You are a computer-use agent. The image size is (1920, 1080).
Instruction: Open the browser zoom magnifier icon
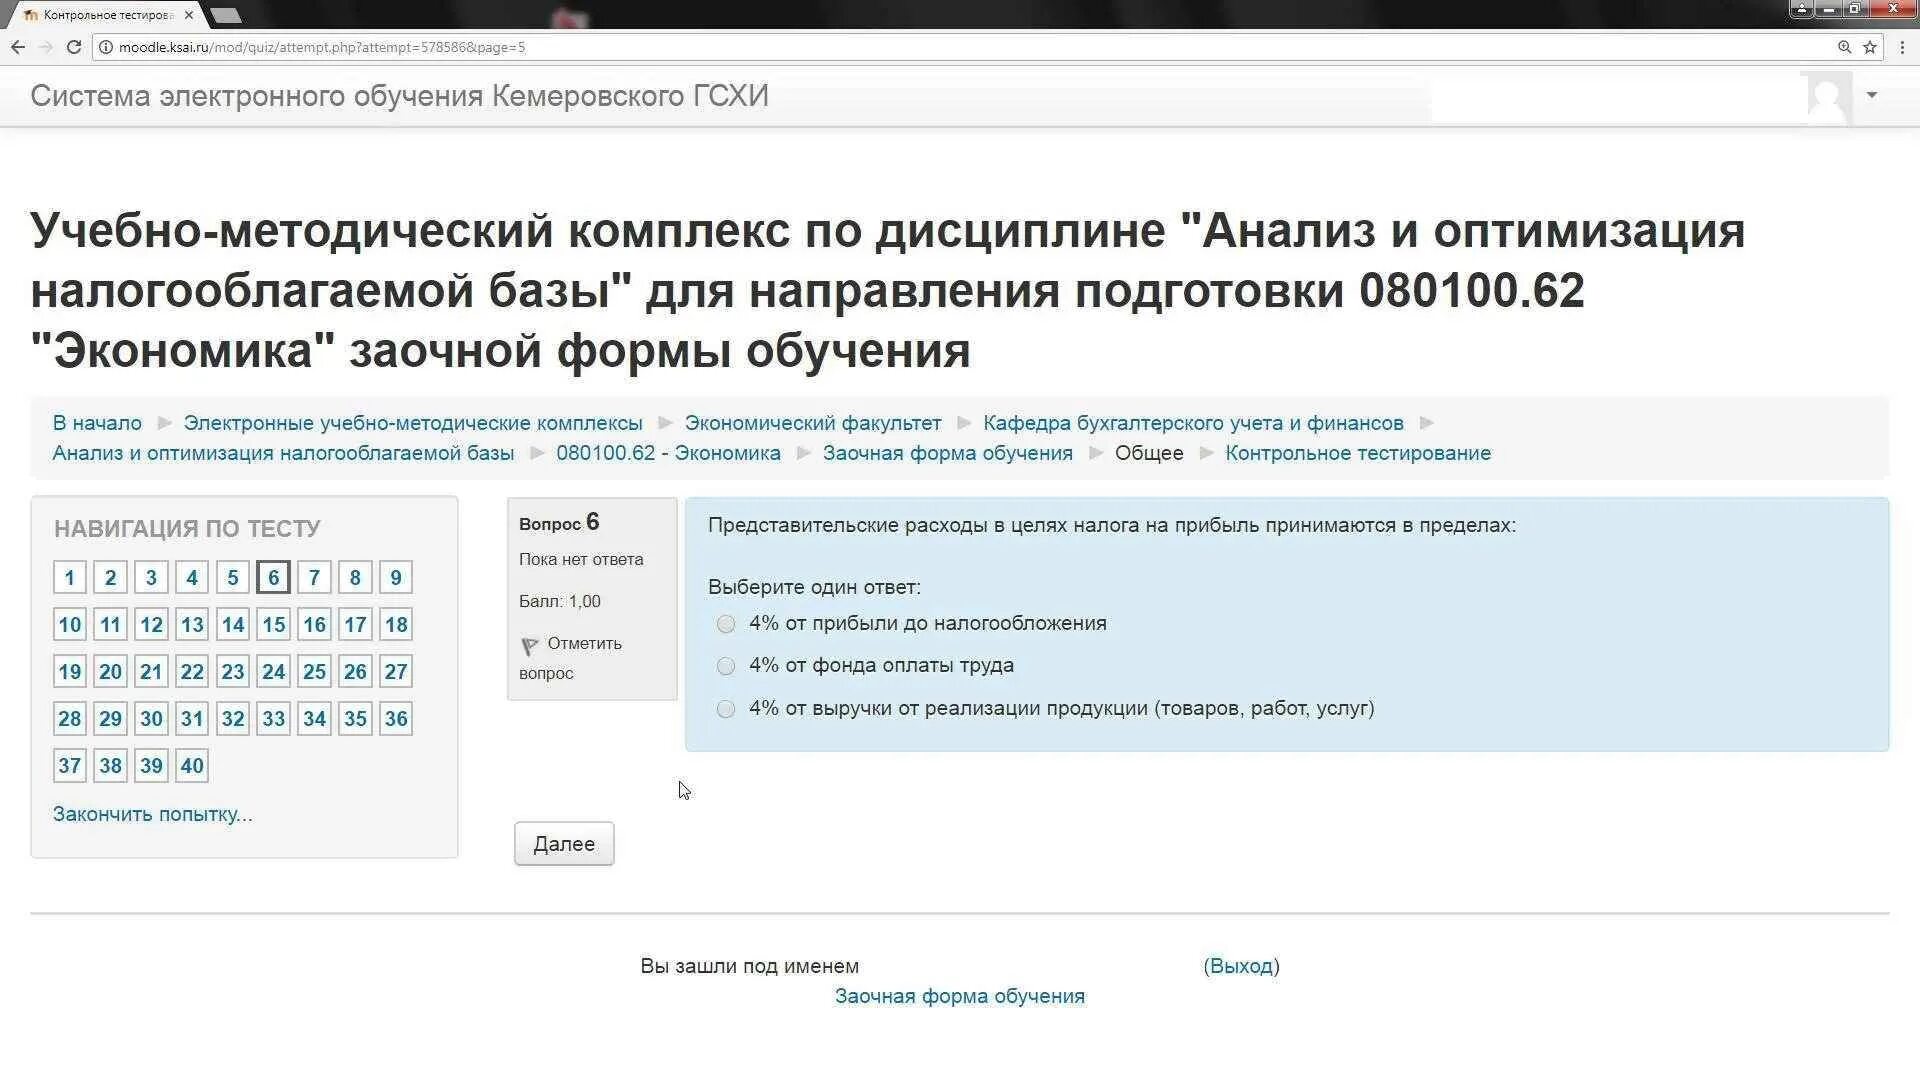tap(1844, 47)
